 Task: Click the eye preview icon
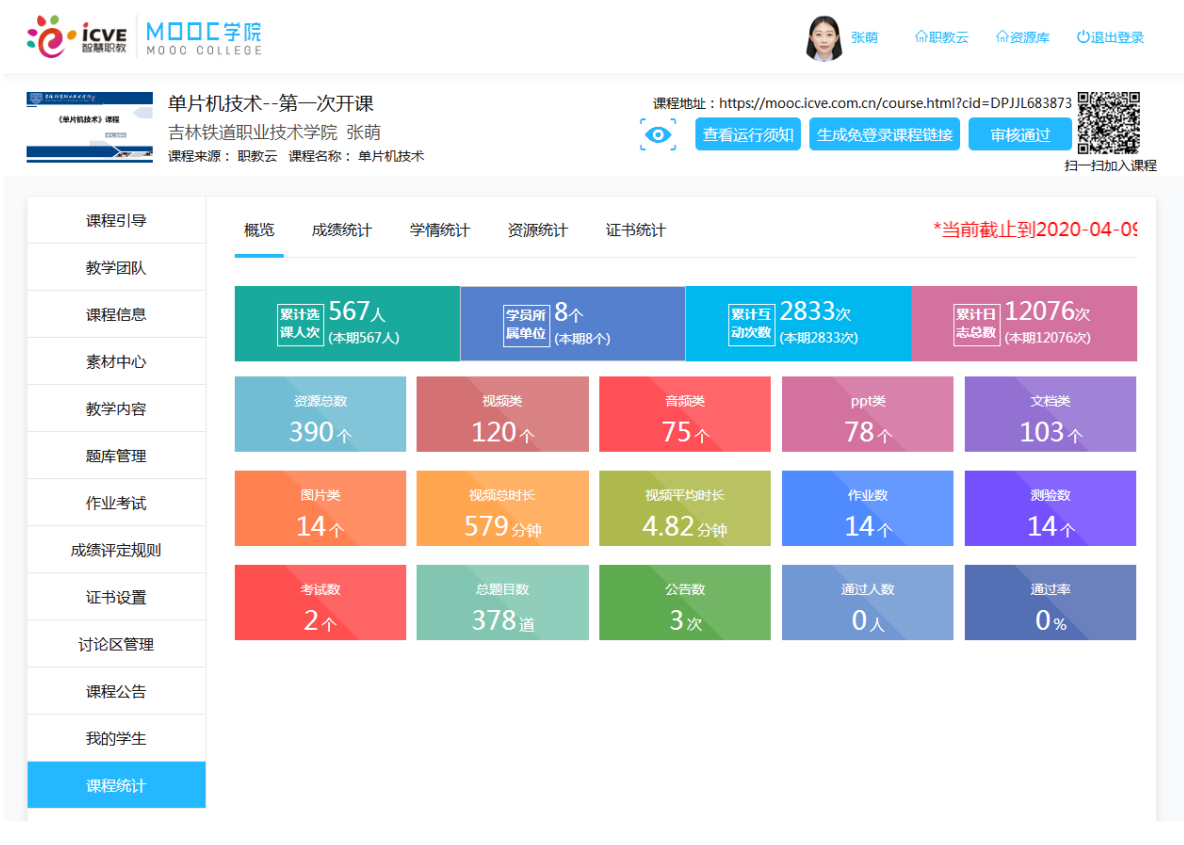(658, 135)
